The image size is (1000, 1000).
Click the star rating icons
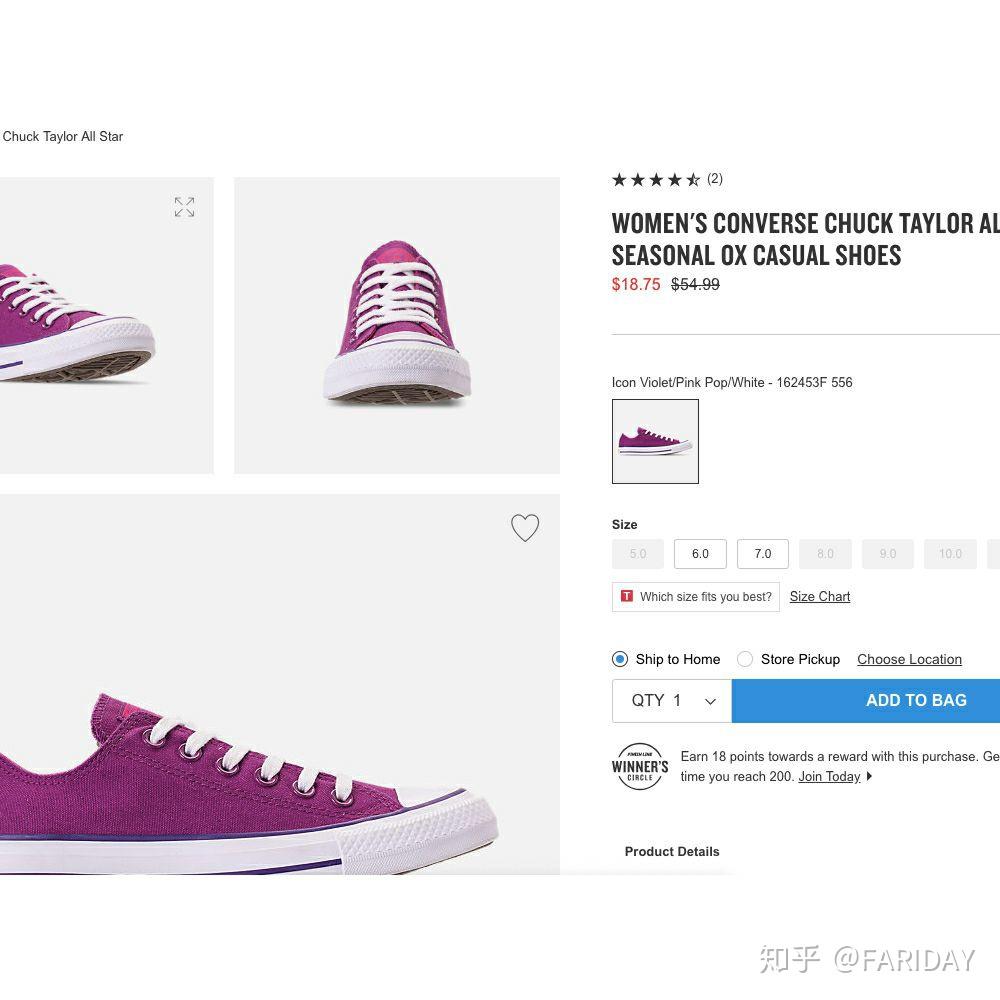[656, 180]
